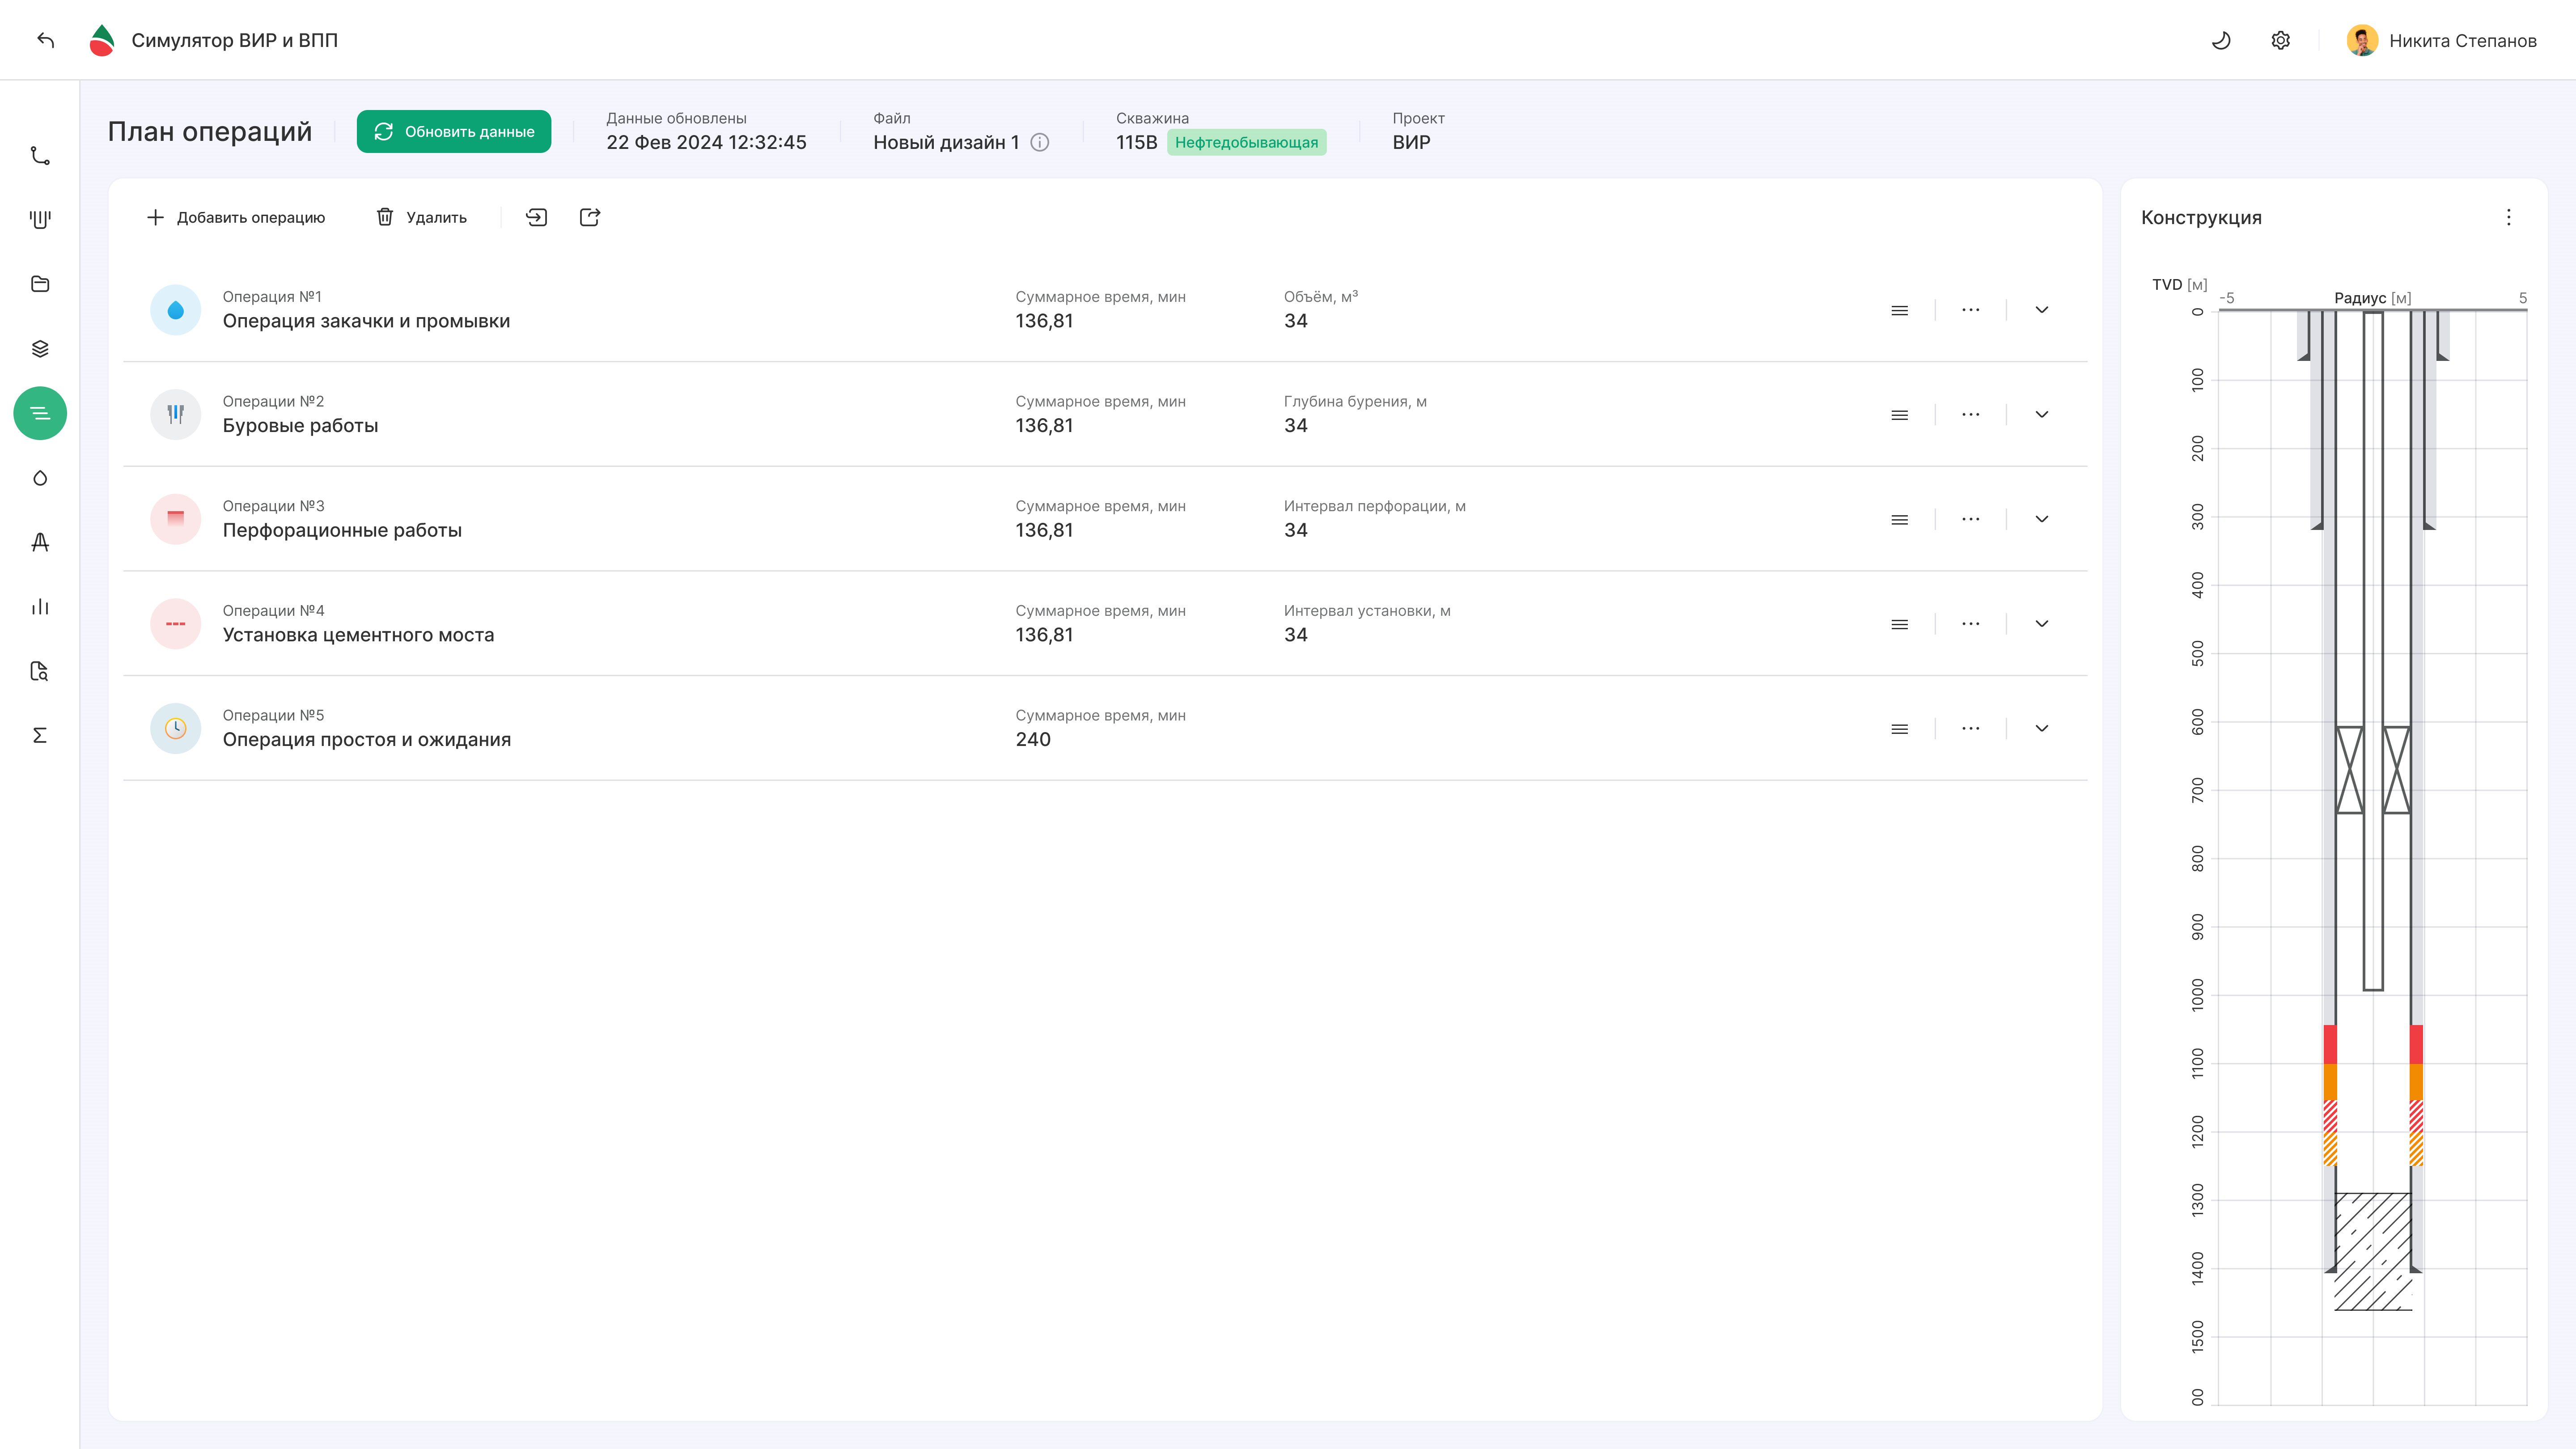Open the bar chart sidebar icon
Image resolution: width=2576 pixels, height=1449 pixels.
[x=40, y=606]
